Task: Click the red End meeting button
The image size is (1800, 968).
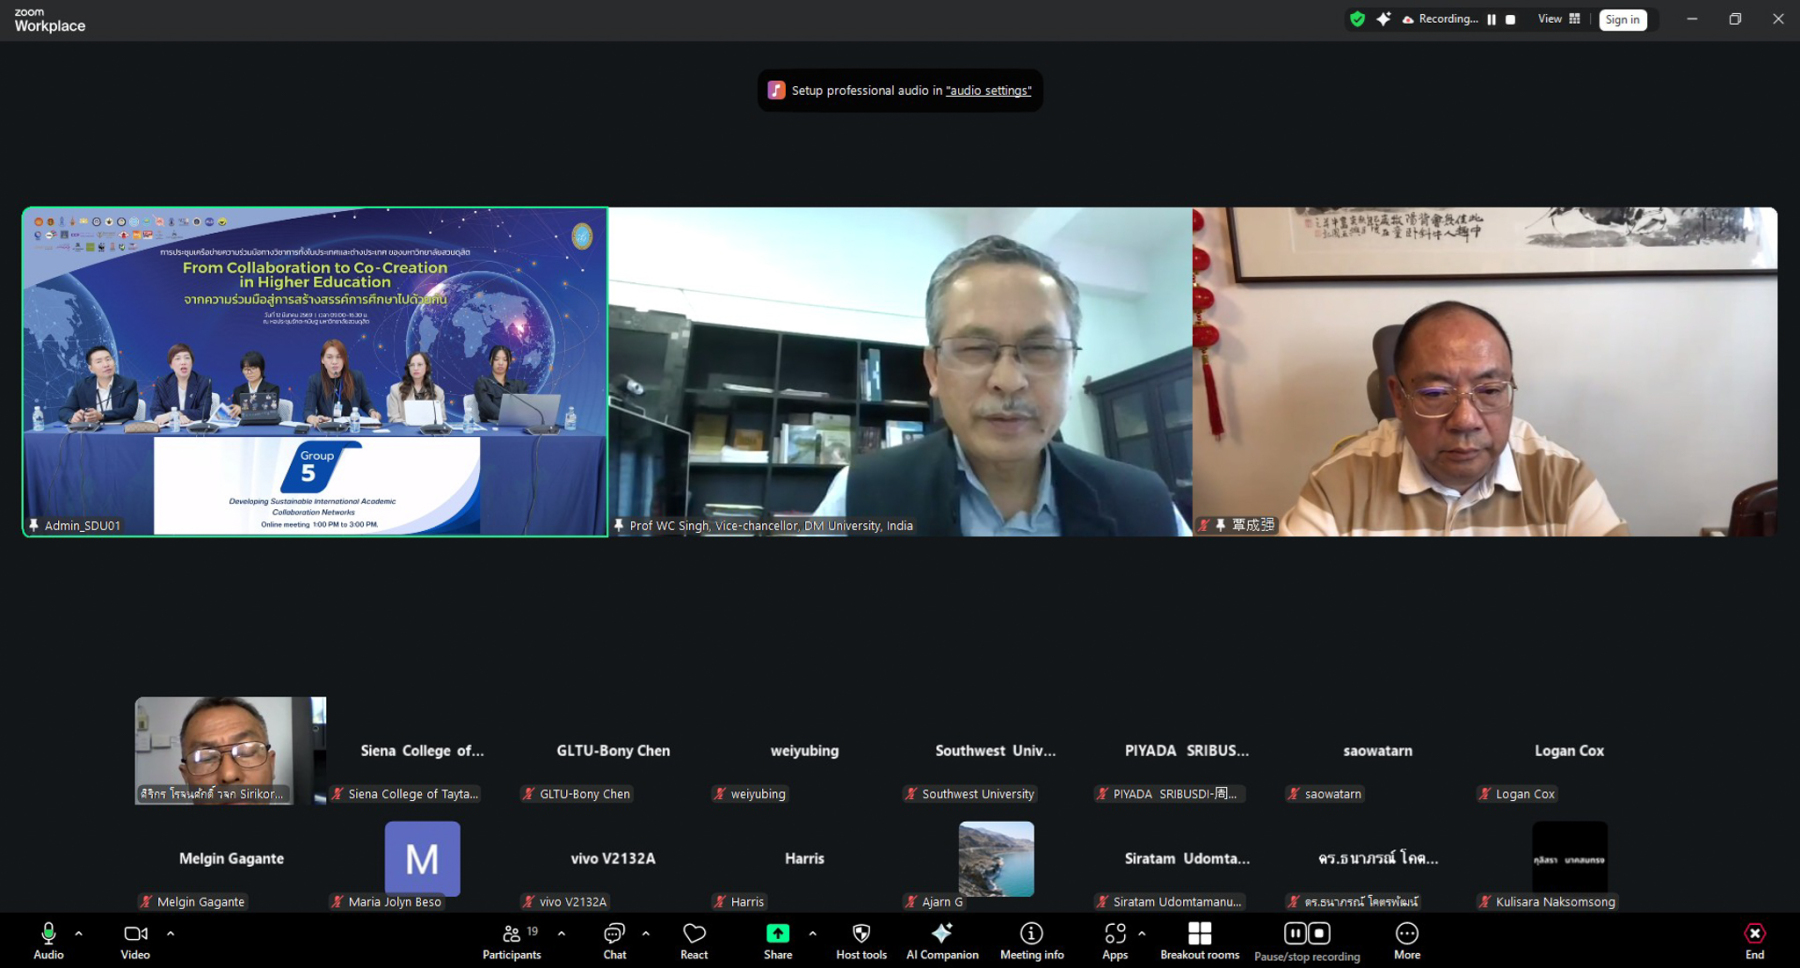Action: click(1754, 940)
